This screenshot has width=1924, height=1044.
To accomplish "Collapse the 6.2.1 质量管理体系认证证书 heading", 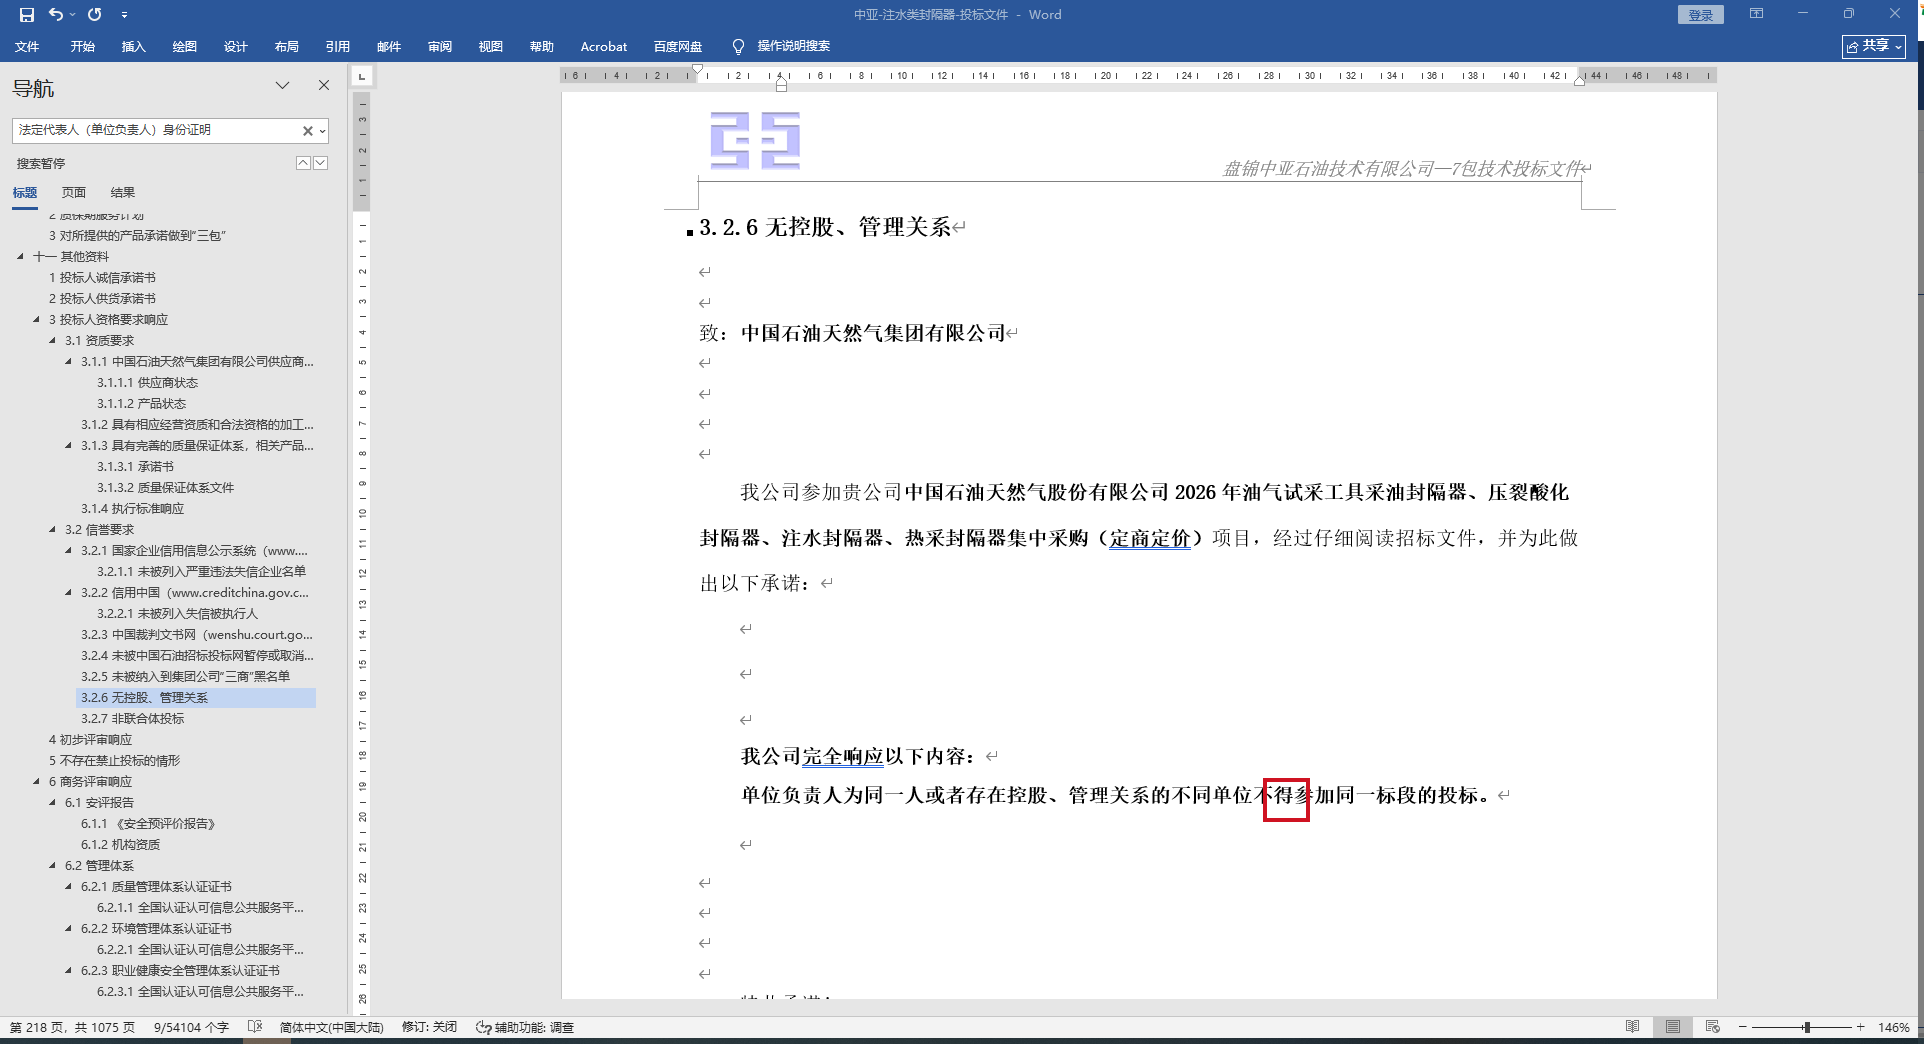I will (68, 887).
